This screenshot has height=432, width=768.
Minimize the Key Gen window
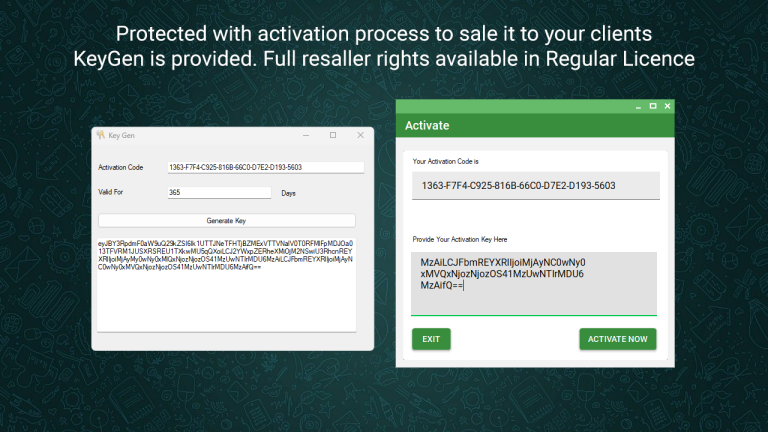[x=306, y=135]
